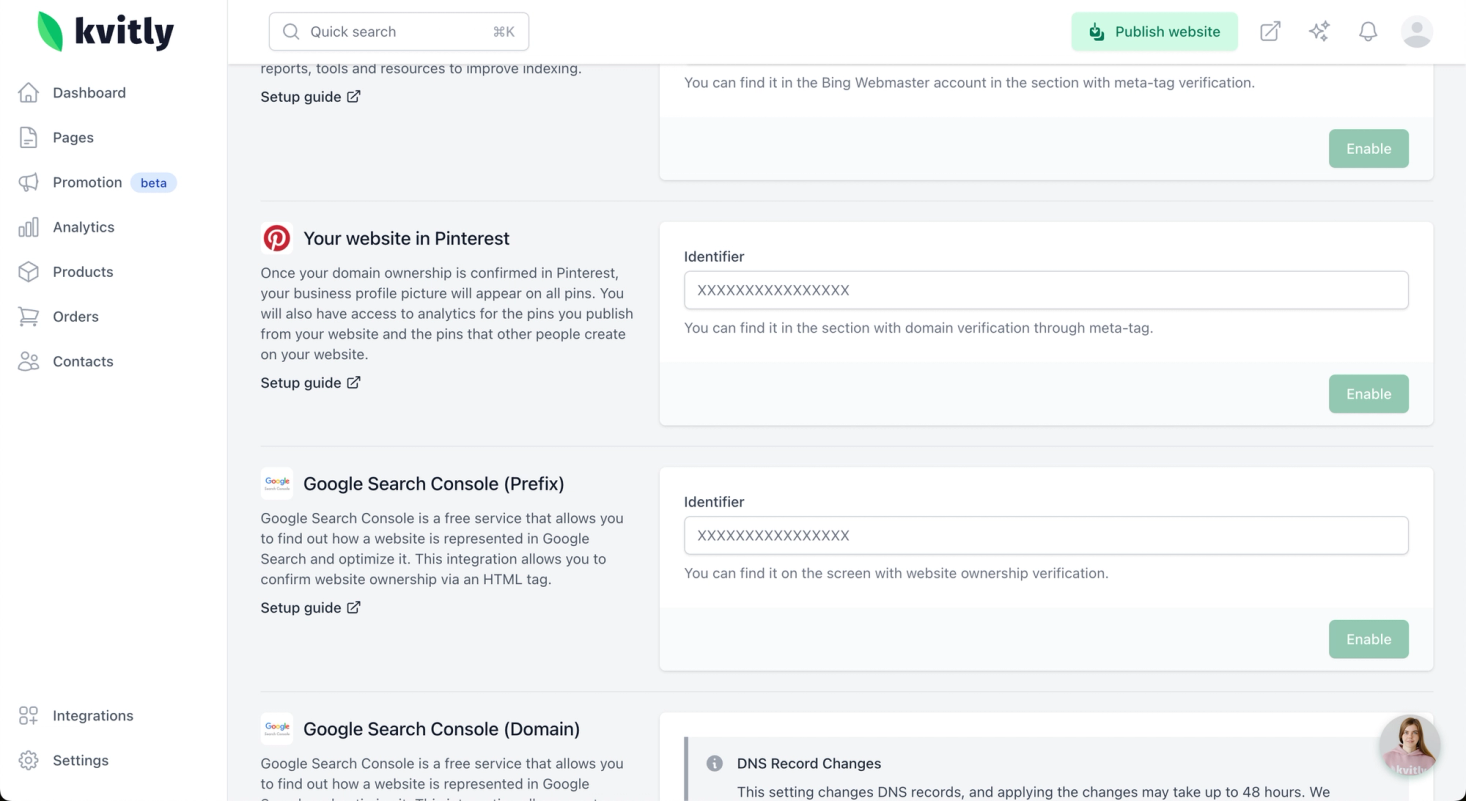1466x801 pixels.
Task: Open Contacts in the sidebar
Action: [x=83, y=362]
